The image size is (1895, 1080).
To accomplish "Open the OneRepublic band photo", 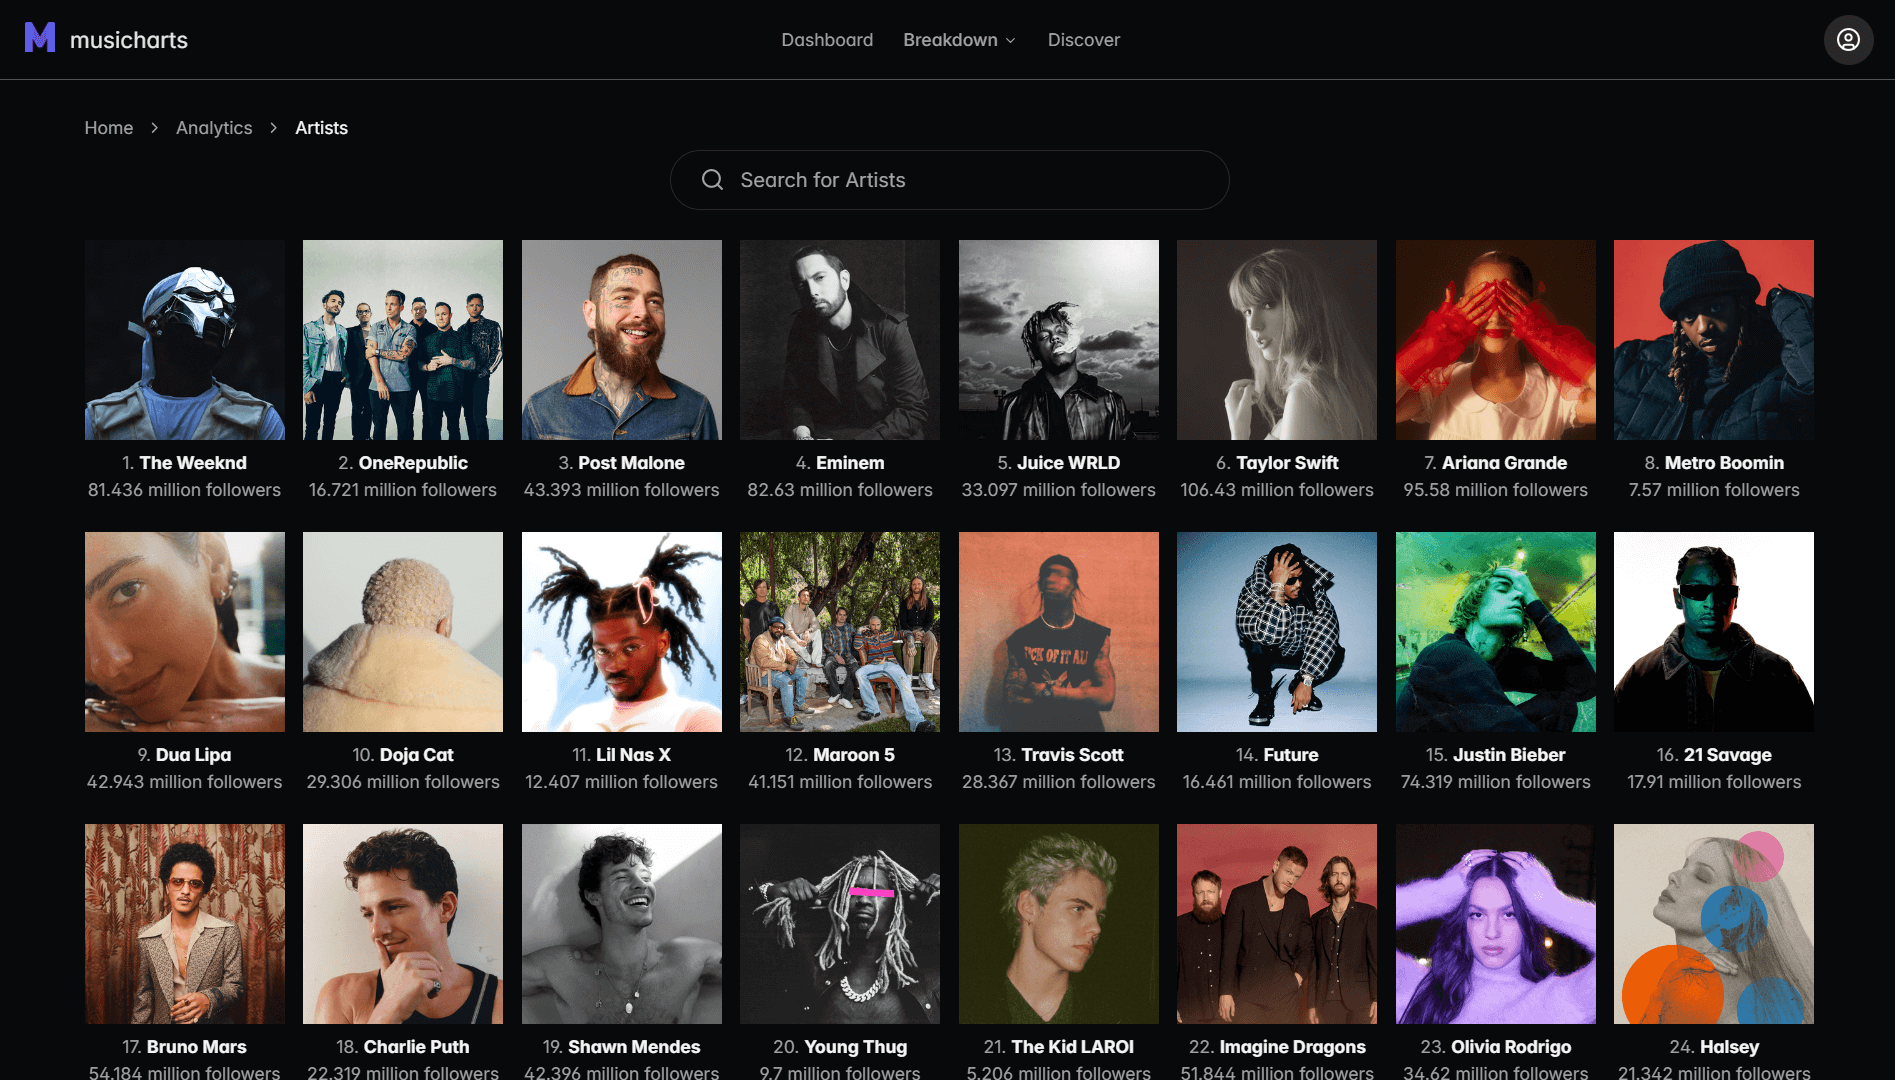I will [403, 340].
